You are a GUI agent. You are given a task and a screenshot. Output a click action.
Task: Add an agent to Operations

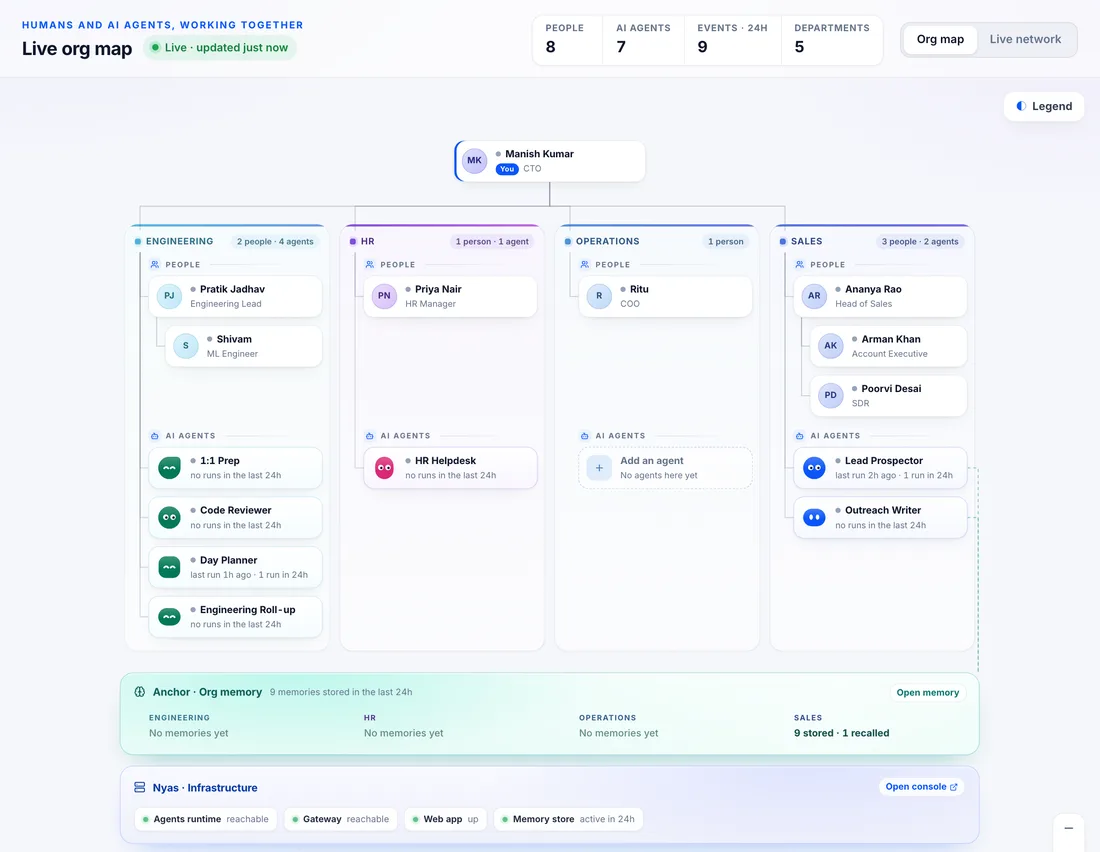(665, 467)
